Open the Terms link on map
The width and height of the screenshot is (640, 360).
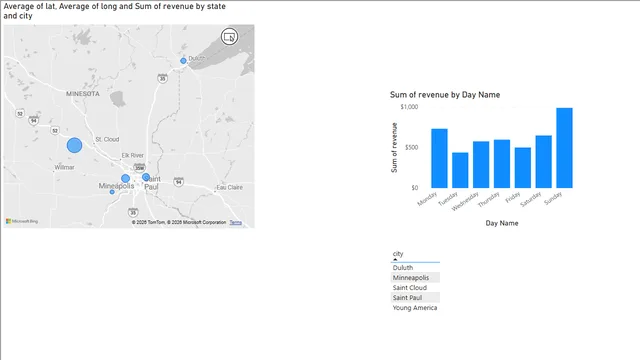(x=236, y=222)
